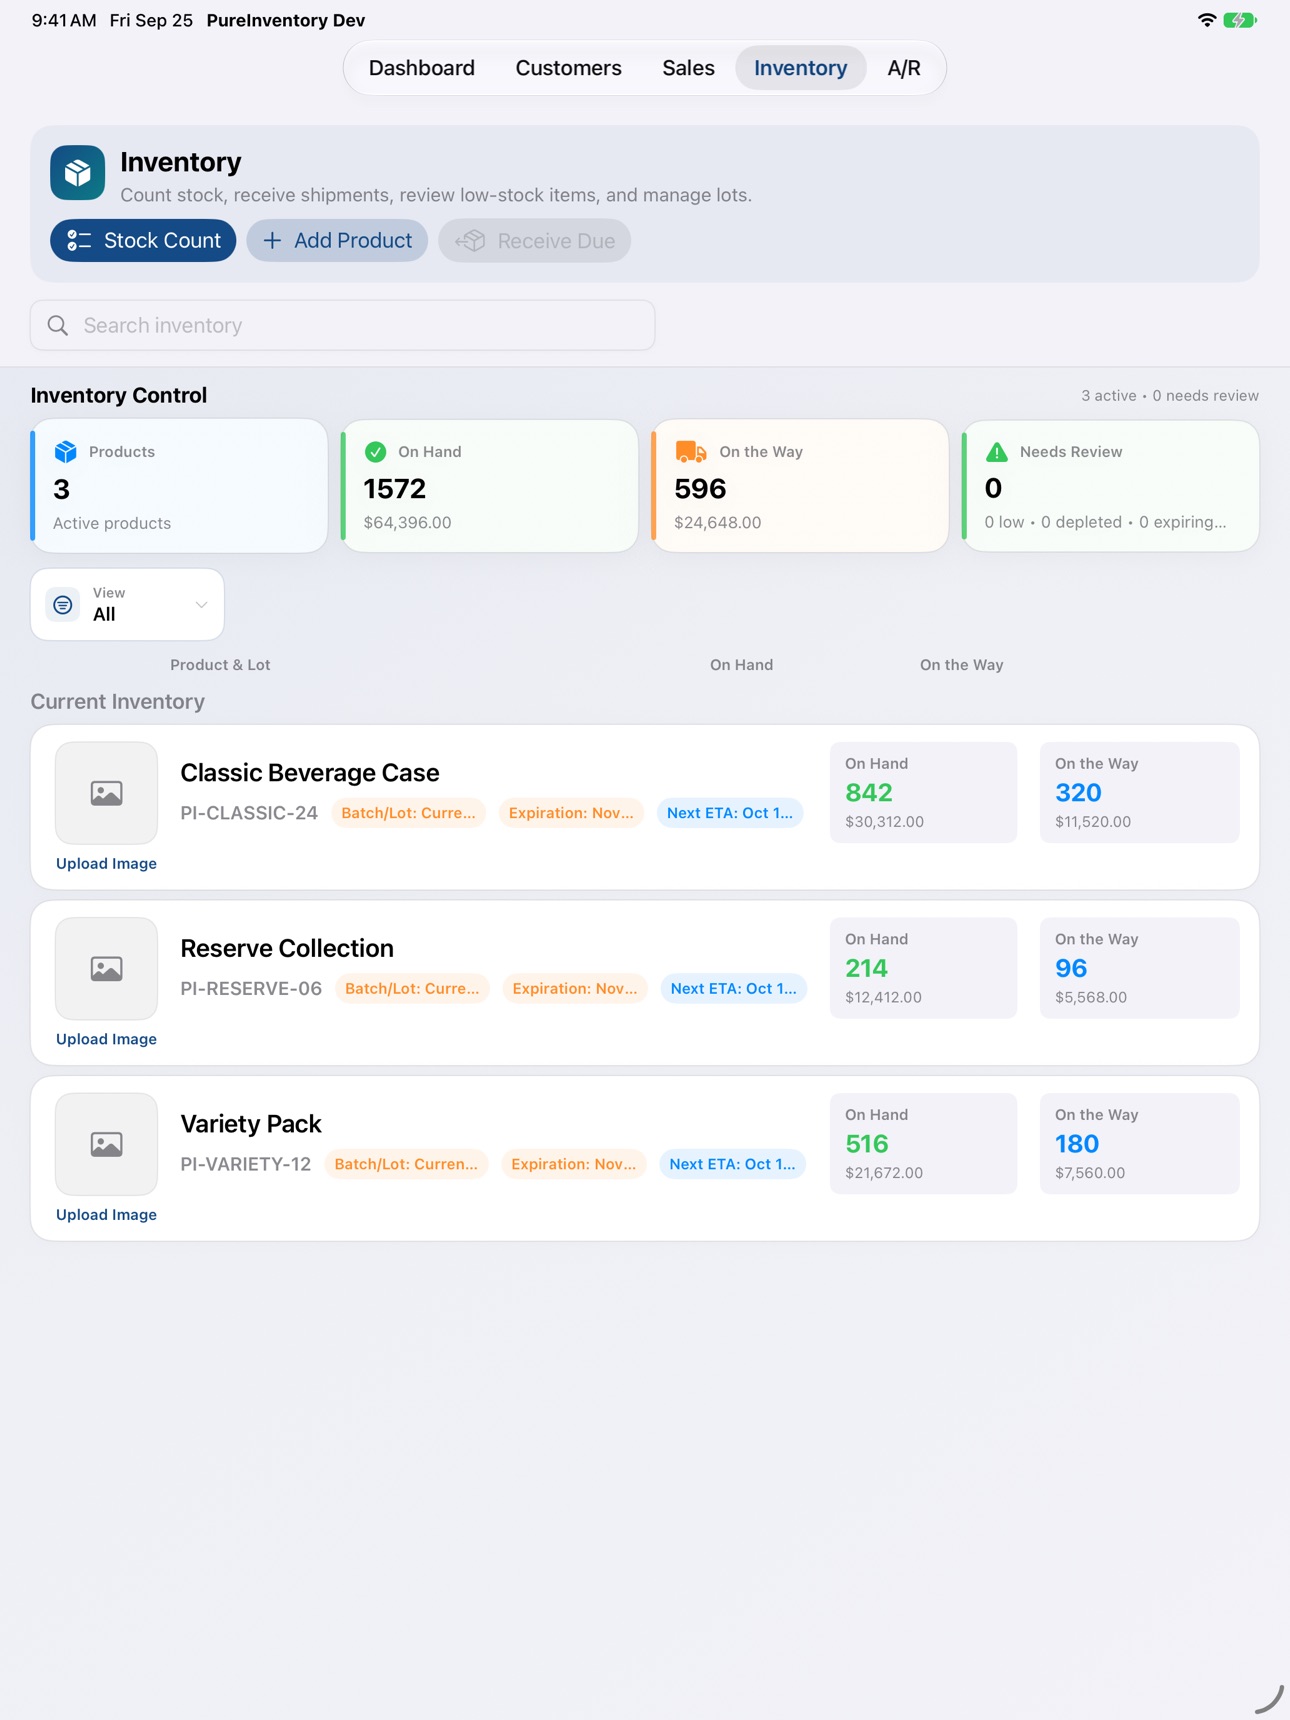1290x1720 pixels.
Task: Focus the Search inventory field
Action: 343,326
